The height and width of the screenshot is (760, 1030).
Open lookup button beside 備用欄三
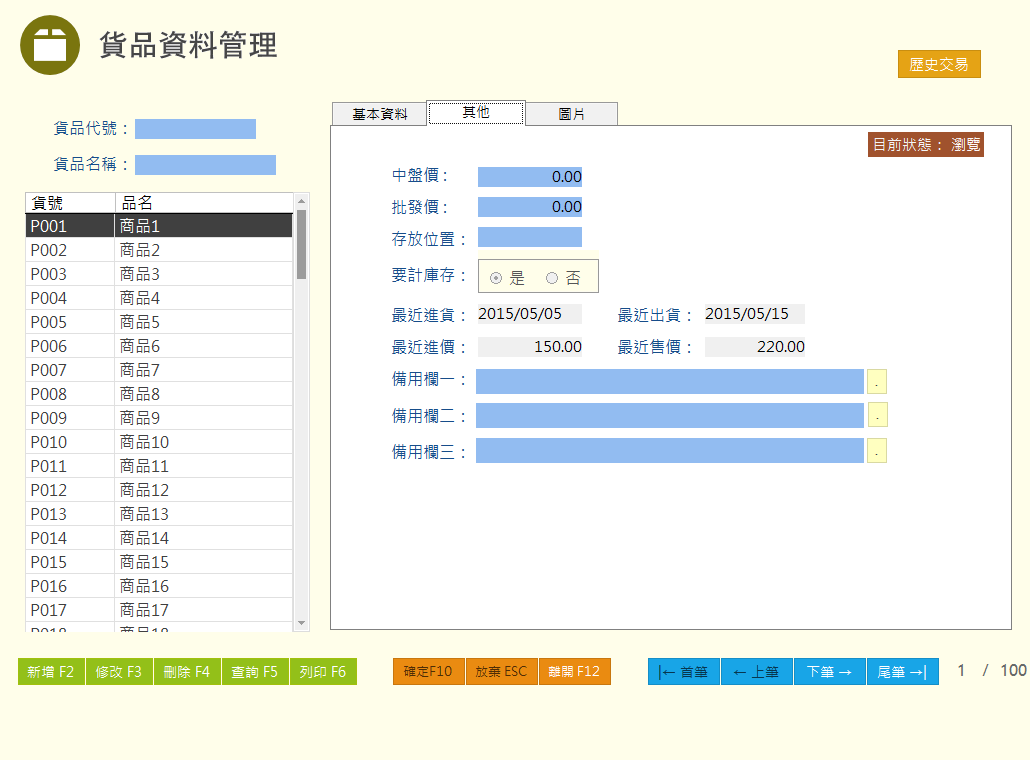(x=877, y=452)
